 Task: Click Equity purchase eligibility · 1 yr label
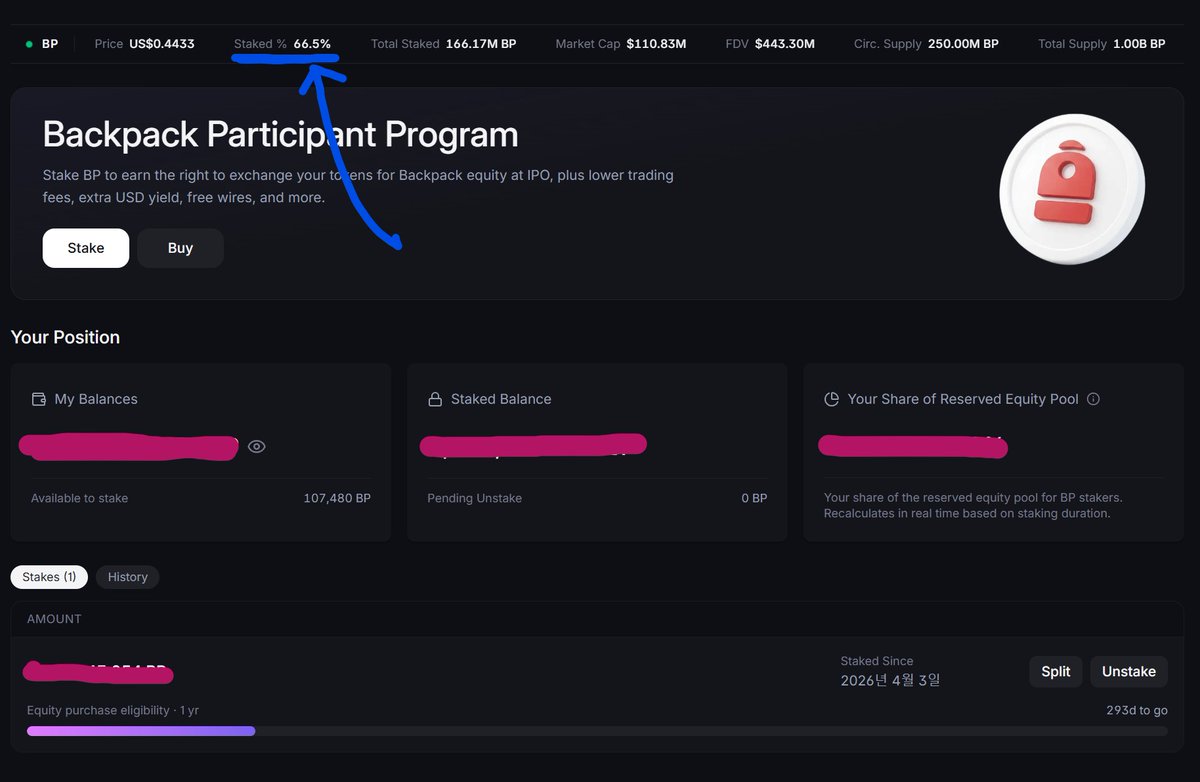click(113, 710)
